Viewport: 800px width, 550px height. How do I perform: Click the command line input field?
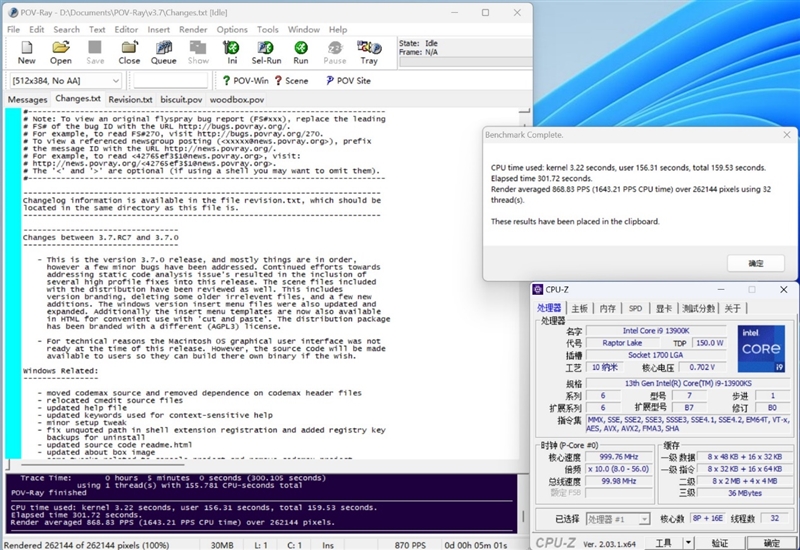point(170,81)
